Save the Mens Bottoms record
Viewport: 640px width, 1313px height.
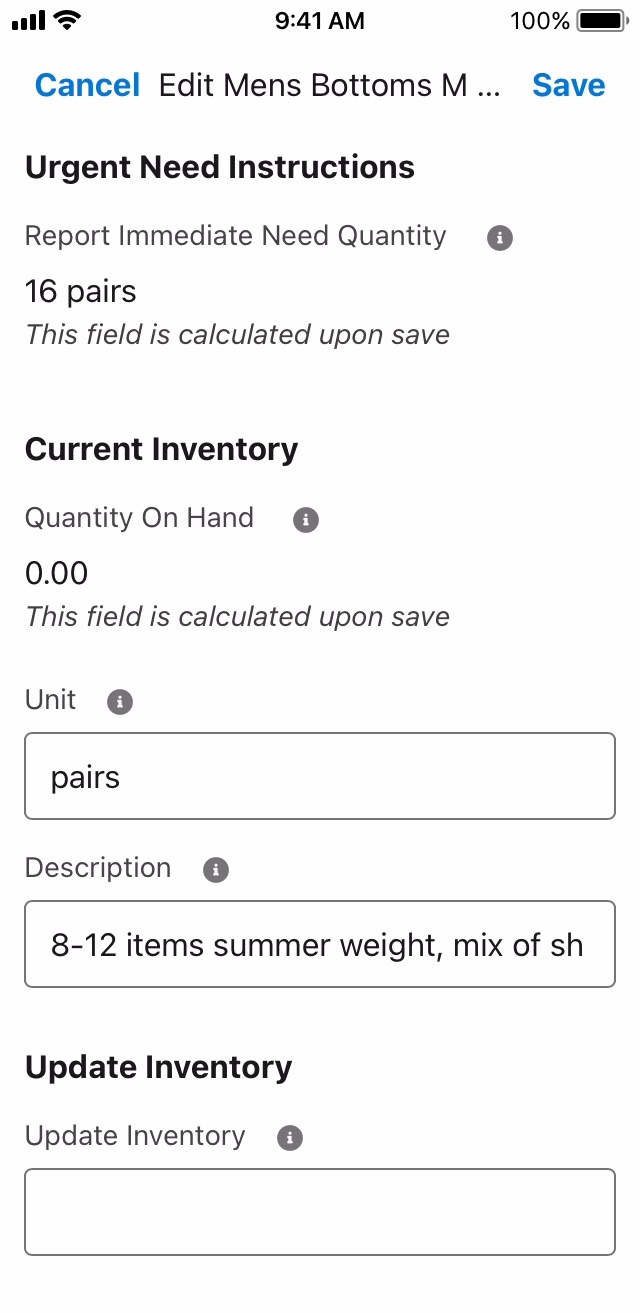click(x=569, y=86)
